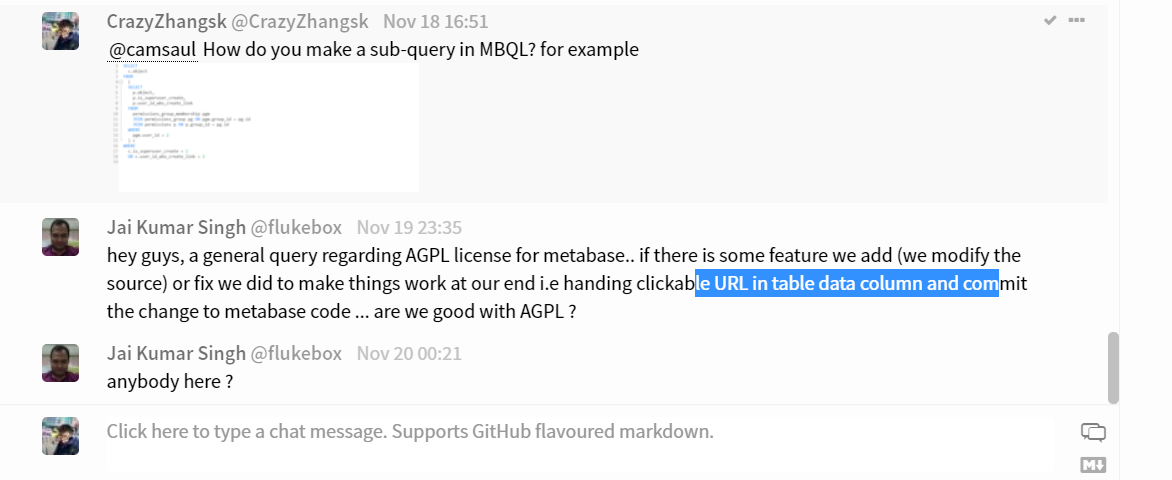Click the read-by checkmark icon
The width and height of the screenshot is (1172, 480).
[x=1050, y=20]
